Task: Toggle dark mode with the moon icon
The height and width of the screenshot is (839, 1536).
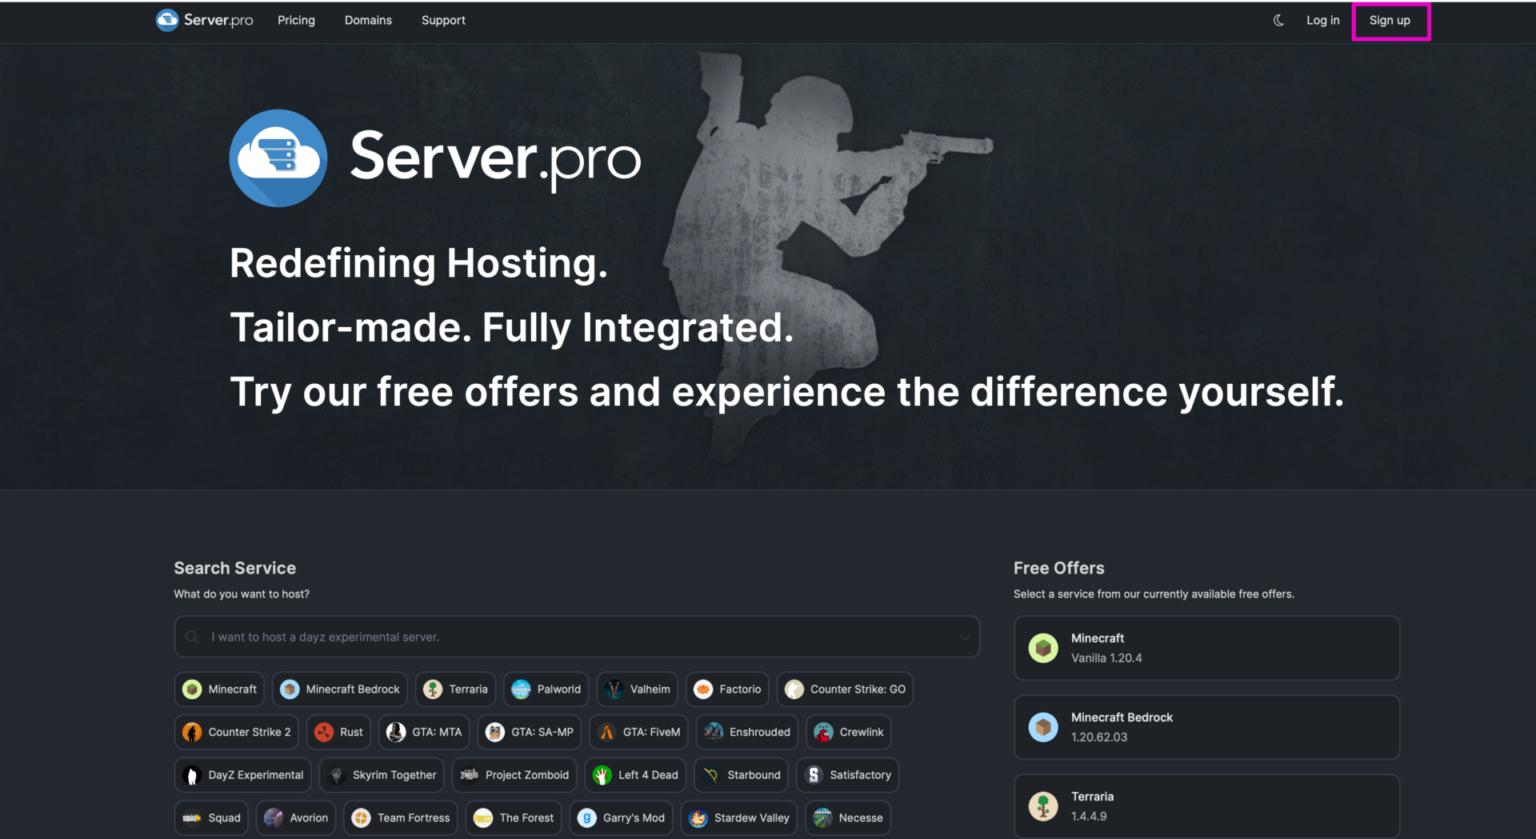Action: [1278, 19]
